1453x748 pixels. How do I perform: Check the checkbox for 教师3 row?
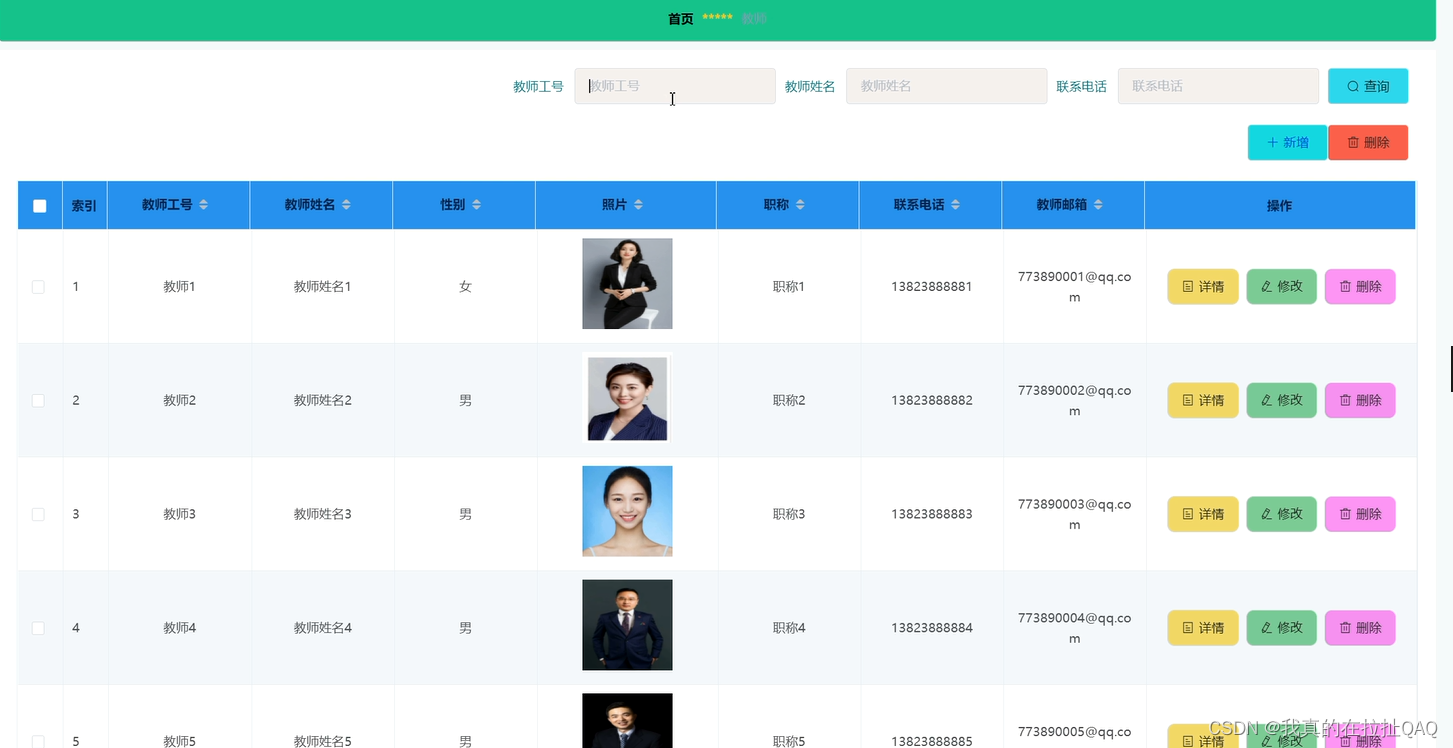click(38, 514)
